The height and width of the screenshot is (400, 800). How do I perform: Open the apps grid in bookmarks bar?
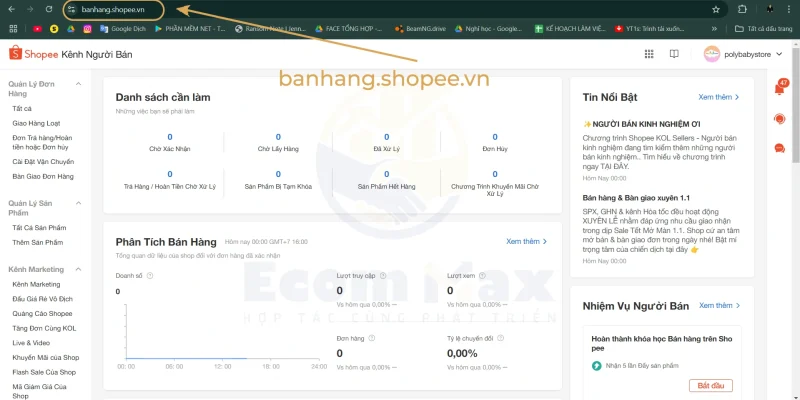(x=13, y=29)
